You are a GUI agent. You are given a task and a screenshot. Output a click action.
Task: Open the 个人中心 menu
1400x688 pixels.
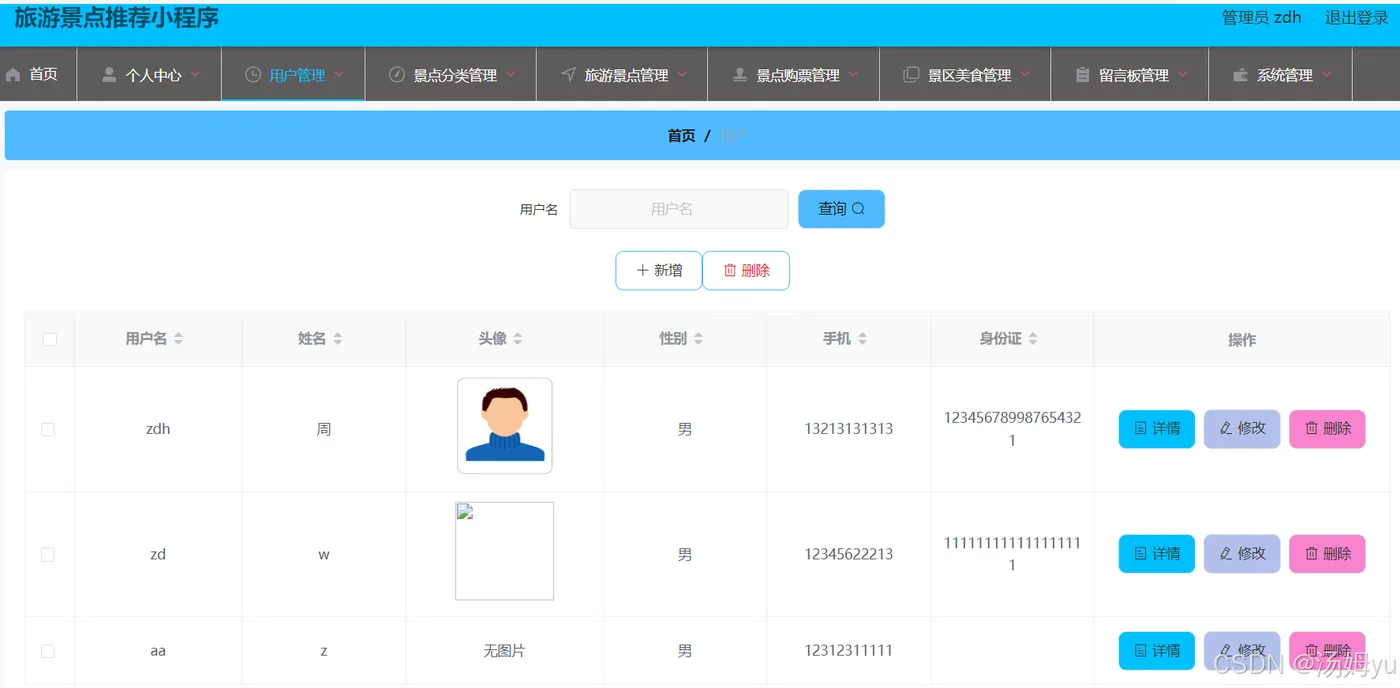click(150, 74)
